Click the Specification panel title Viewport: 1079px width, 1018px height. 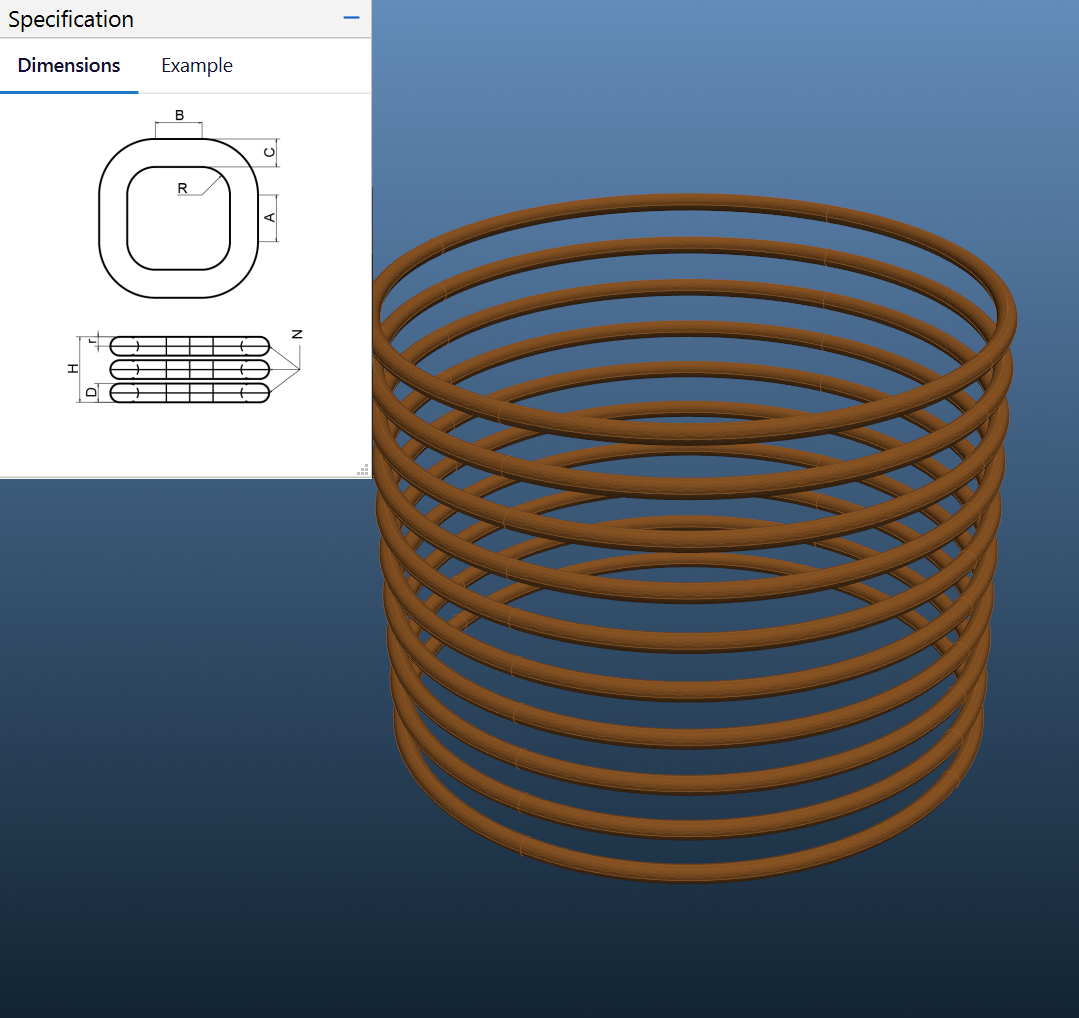(71, 19)
